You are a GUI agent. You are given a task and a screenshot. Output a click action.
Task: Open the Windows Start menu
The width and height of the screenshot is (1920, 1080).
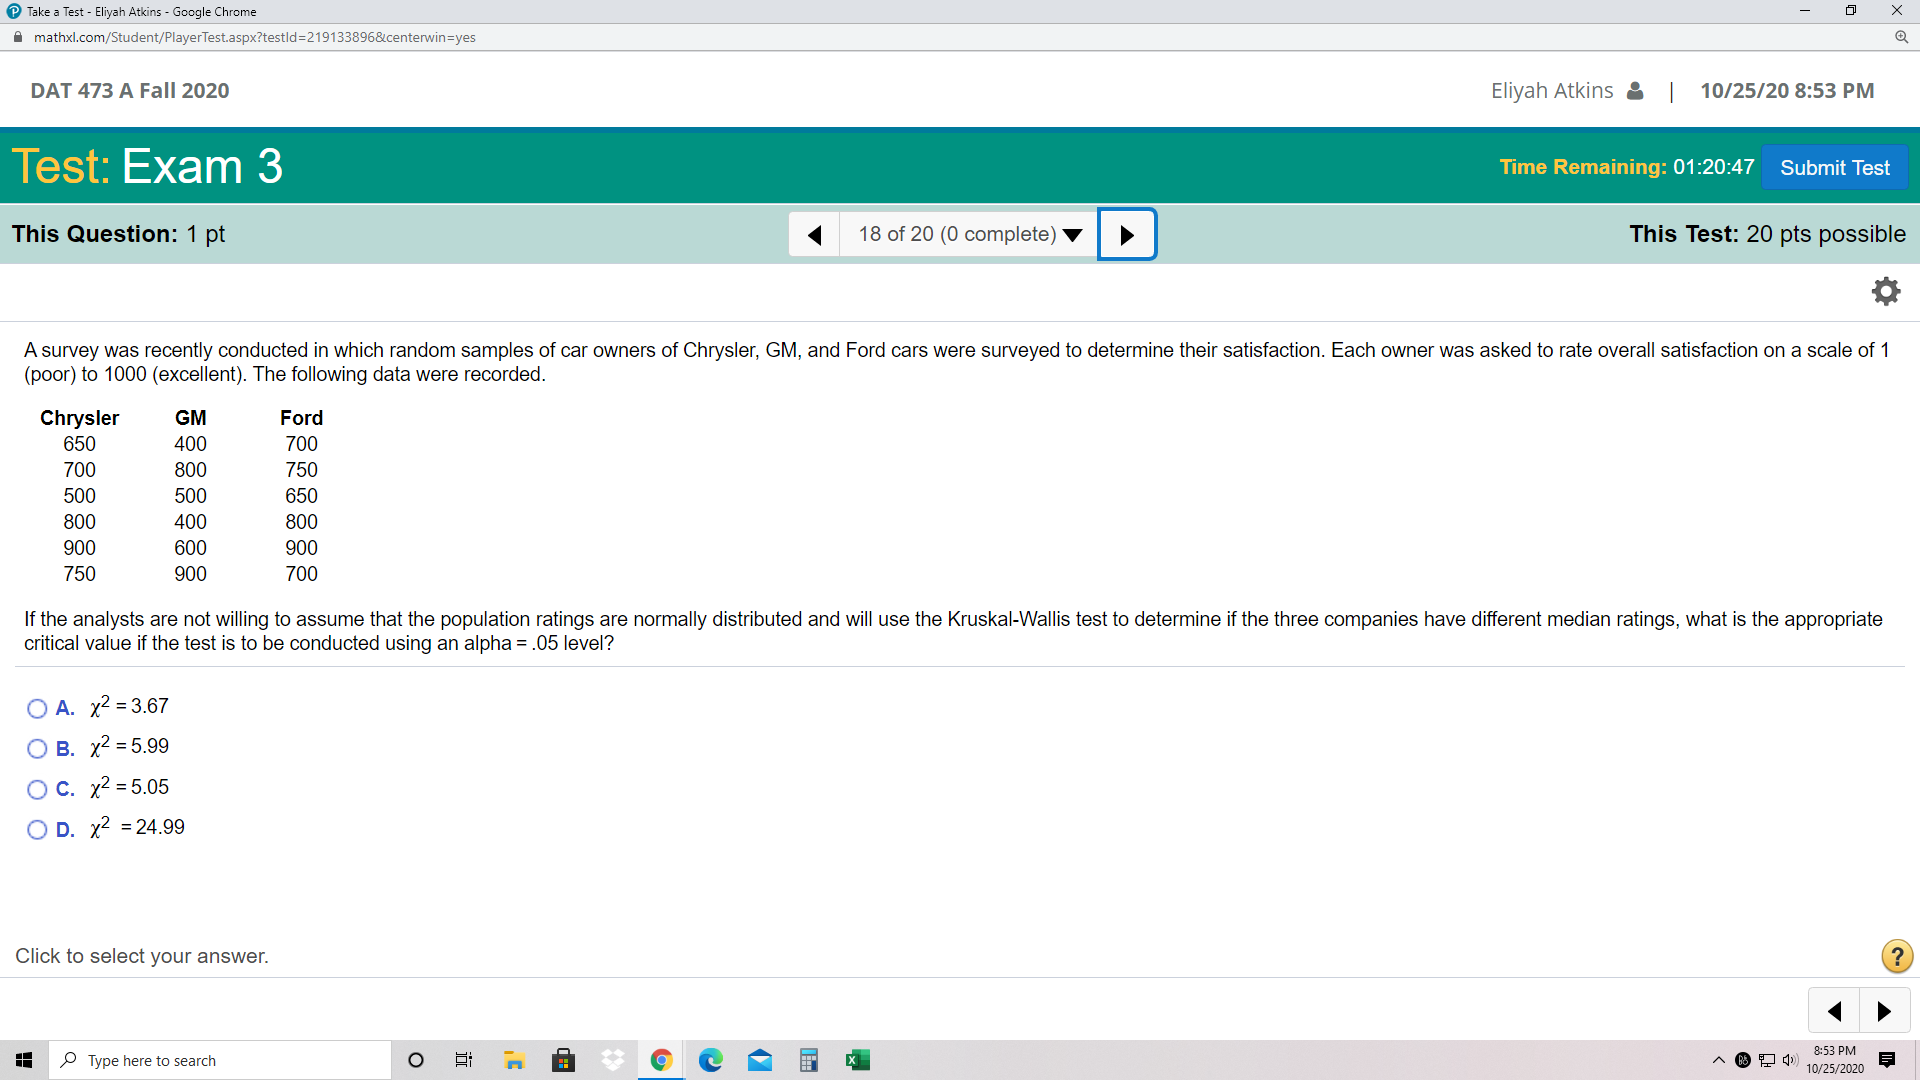pyautogui.click(x=24, y=1060)
